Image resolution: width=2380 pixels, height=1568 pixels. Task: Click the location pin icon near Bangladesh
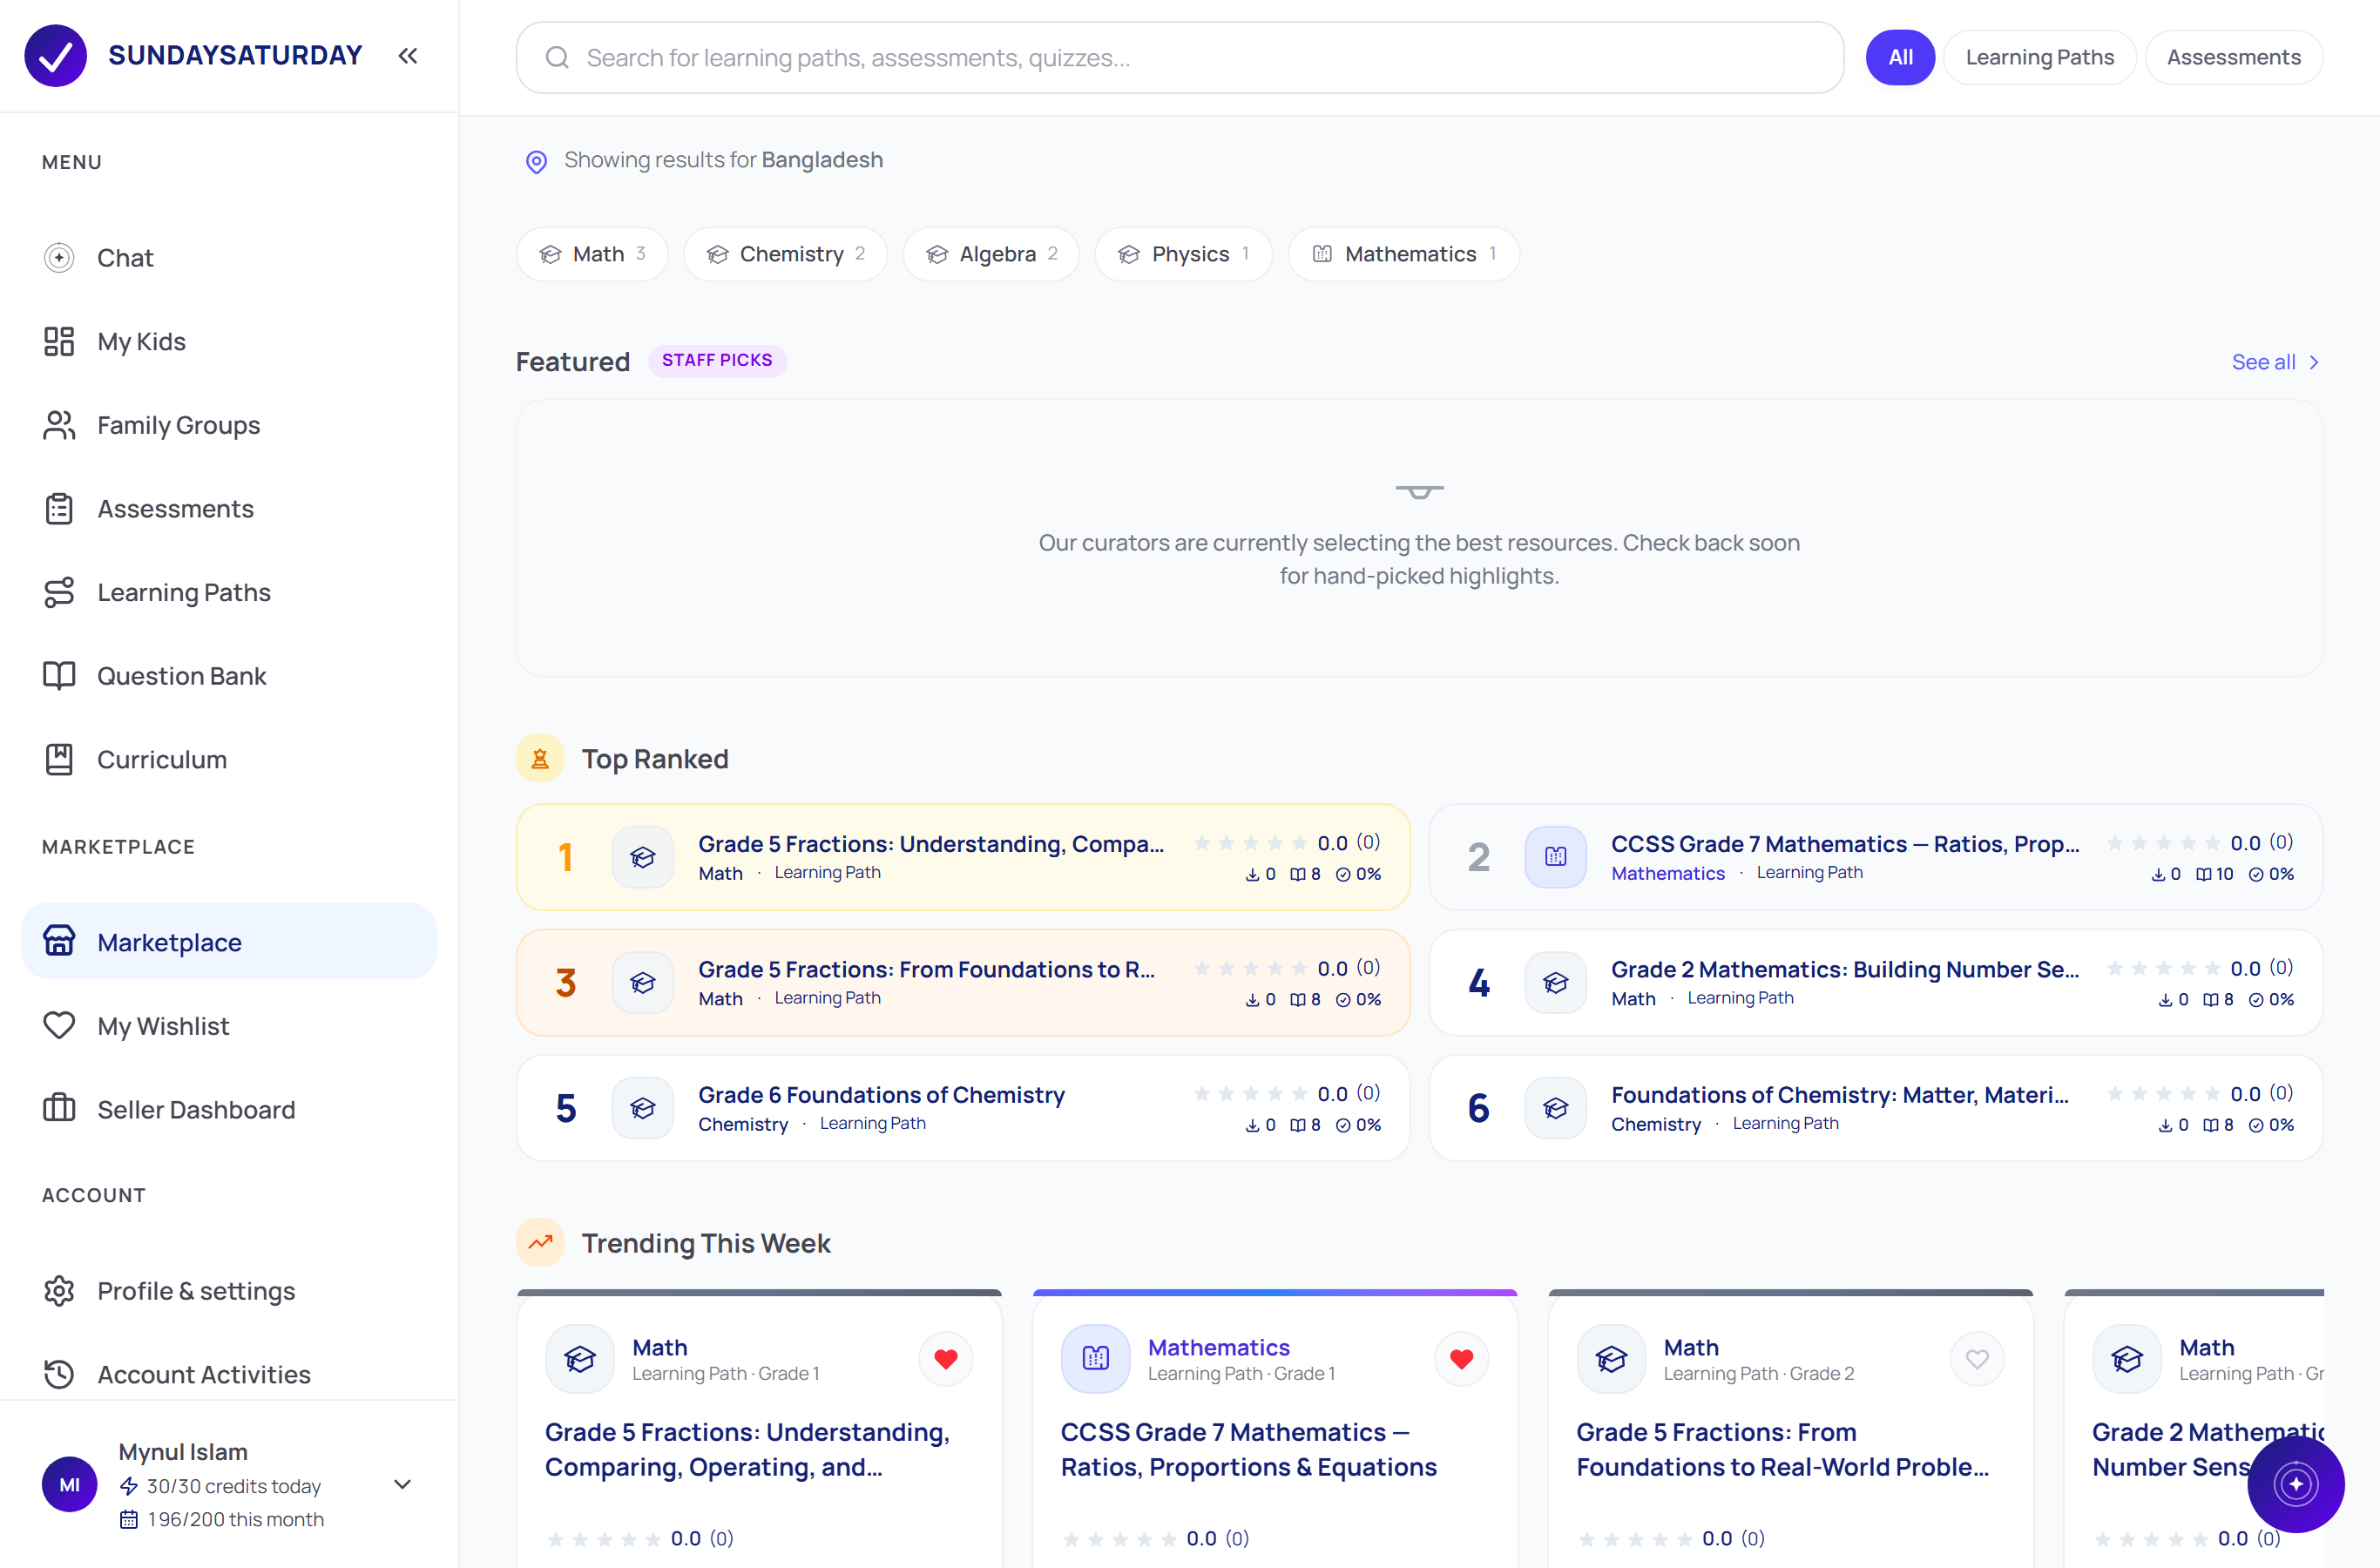click(536, 161)
